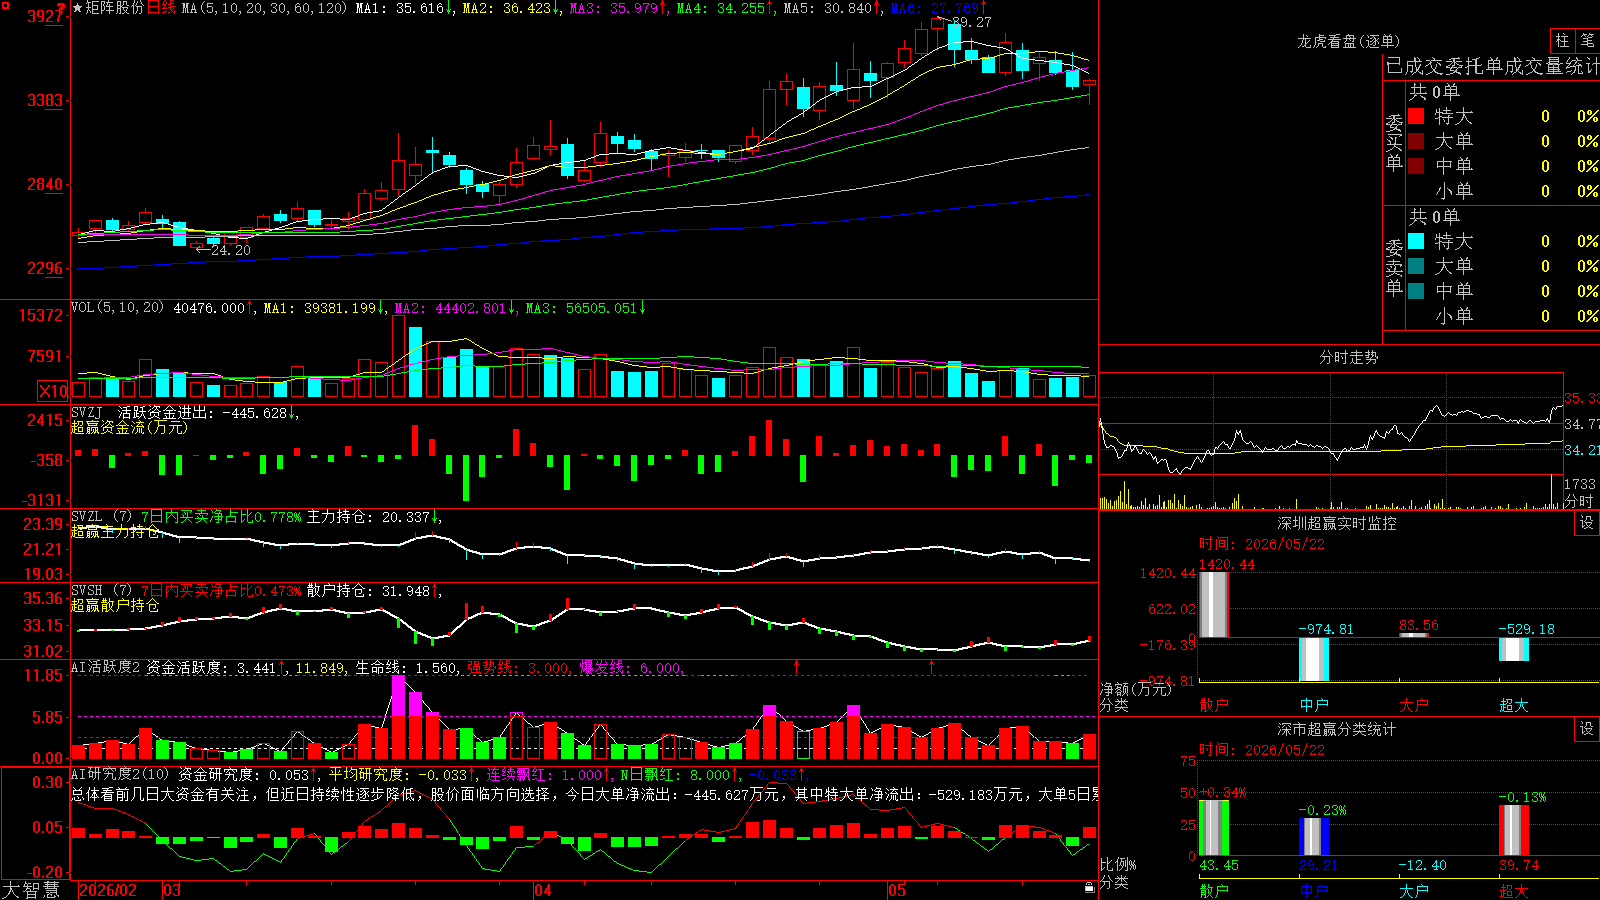The width and height of the screenshot is (1600, 900).
Task: Click the 矩阵股份 stock name
Action: coord(115,8)
